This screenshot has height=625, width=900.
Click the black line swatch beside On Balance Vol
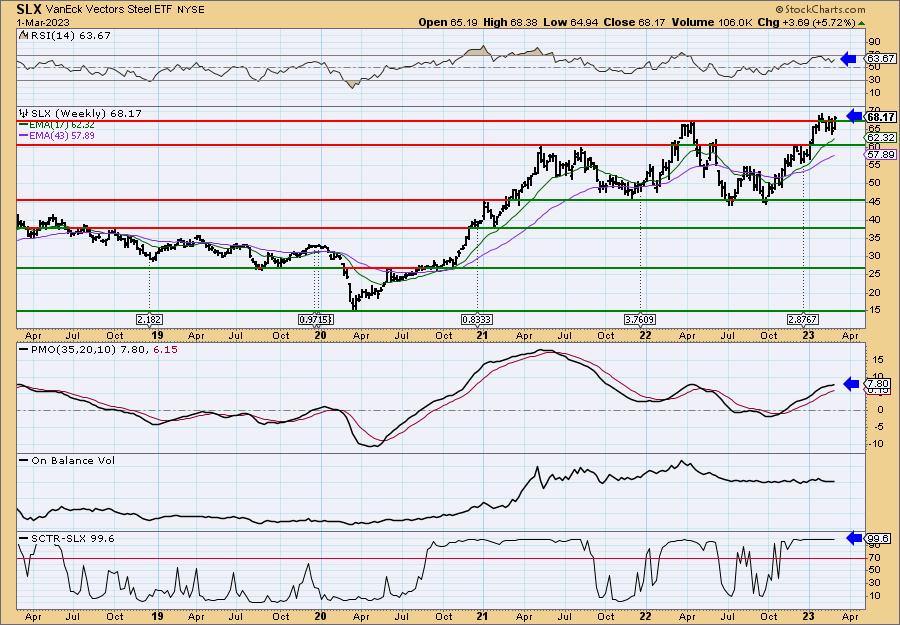[24, 460]
